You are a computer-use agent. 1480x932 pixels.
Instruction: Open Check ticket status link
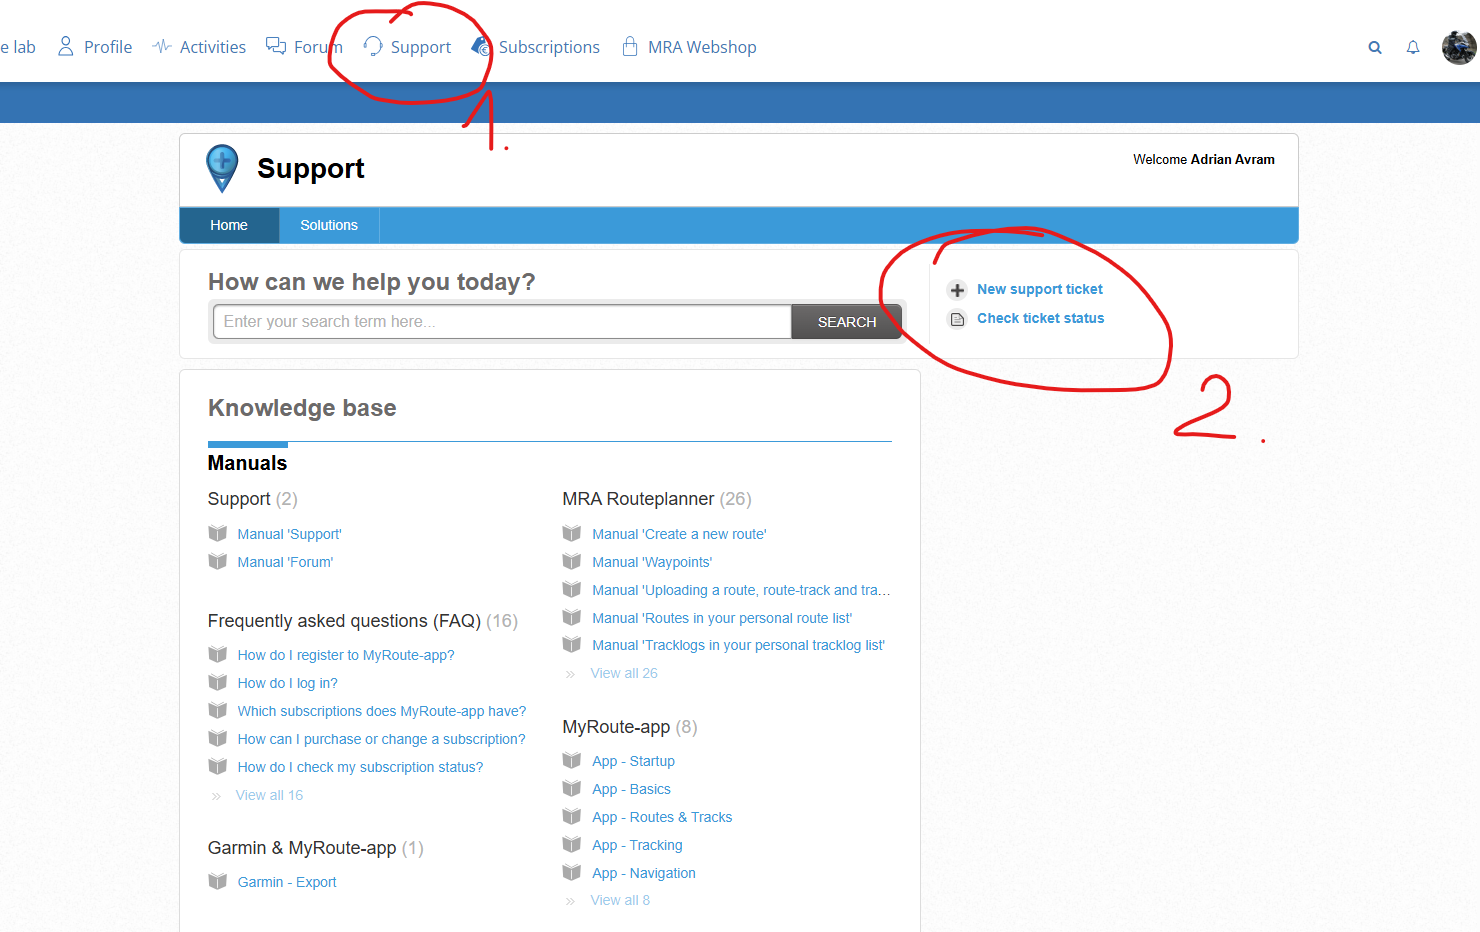(1041, 318)
